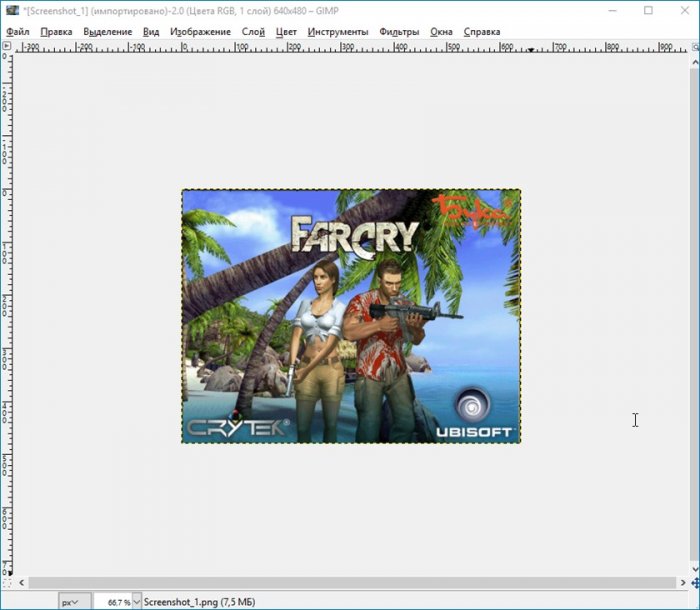The image size is (700, 610).
Task: Open the Изображение menu
Action: 200,32
